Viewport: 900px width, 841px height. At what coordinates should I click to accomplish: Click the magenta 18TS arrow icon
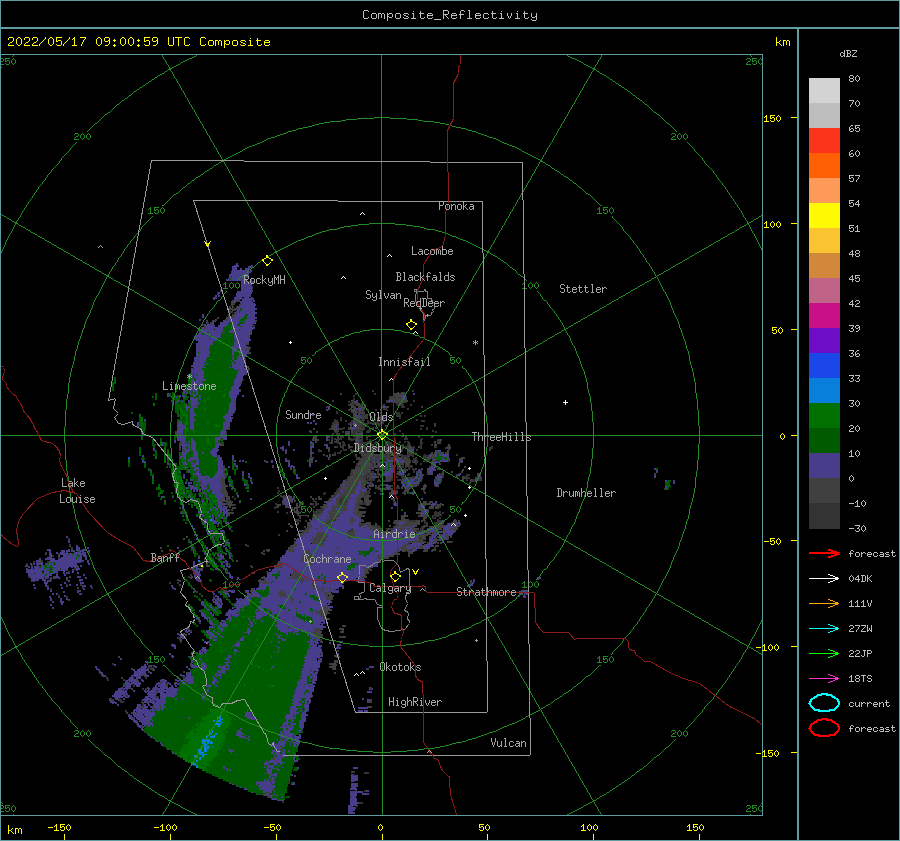824,679
